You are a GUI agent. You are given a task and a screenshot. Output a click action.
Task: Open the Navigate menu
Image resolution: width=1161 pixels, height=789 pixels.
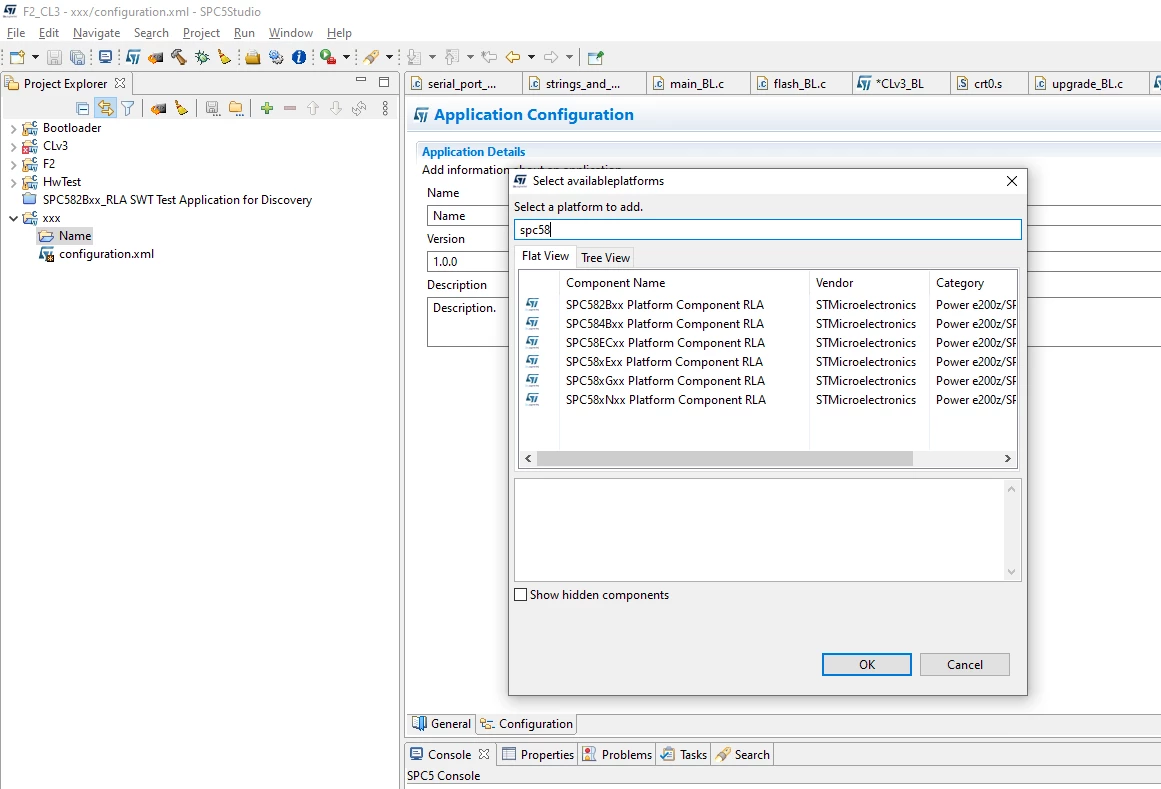(96, 33)
